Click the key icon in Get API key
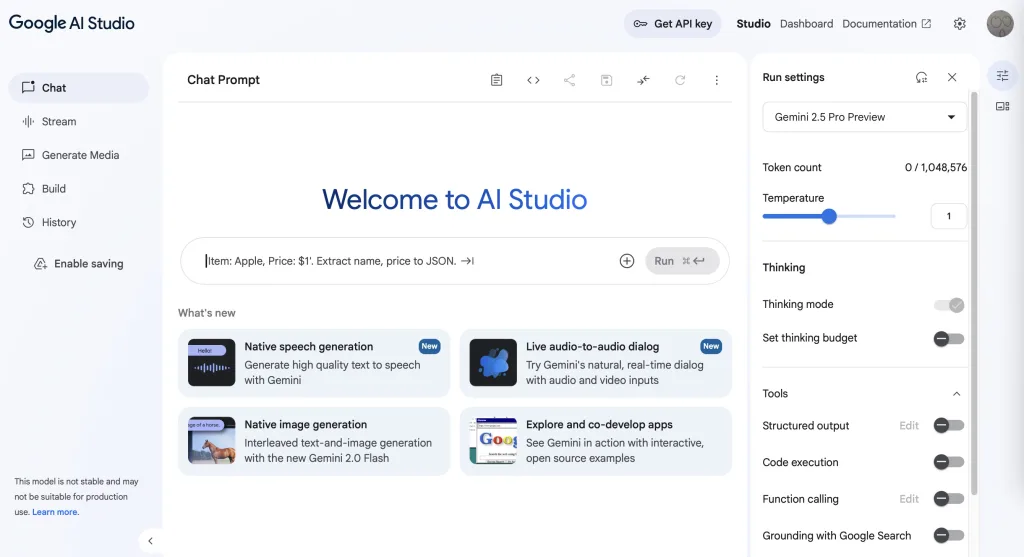1024x557 pixels. [640, 24]
